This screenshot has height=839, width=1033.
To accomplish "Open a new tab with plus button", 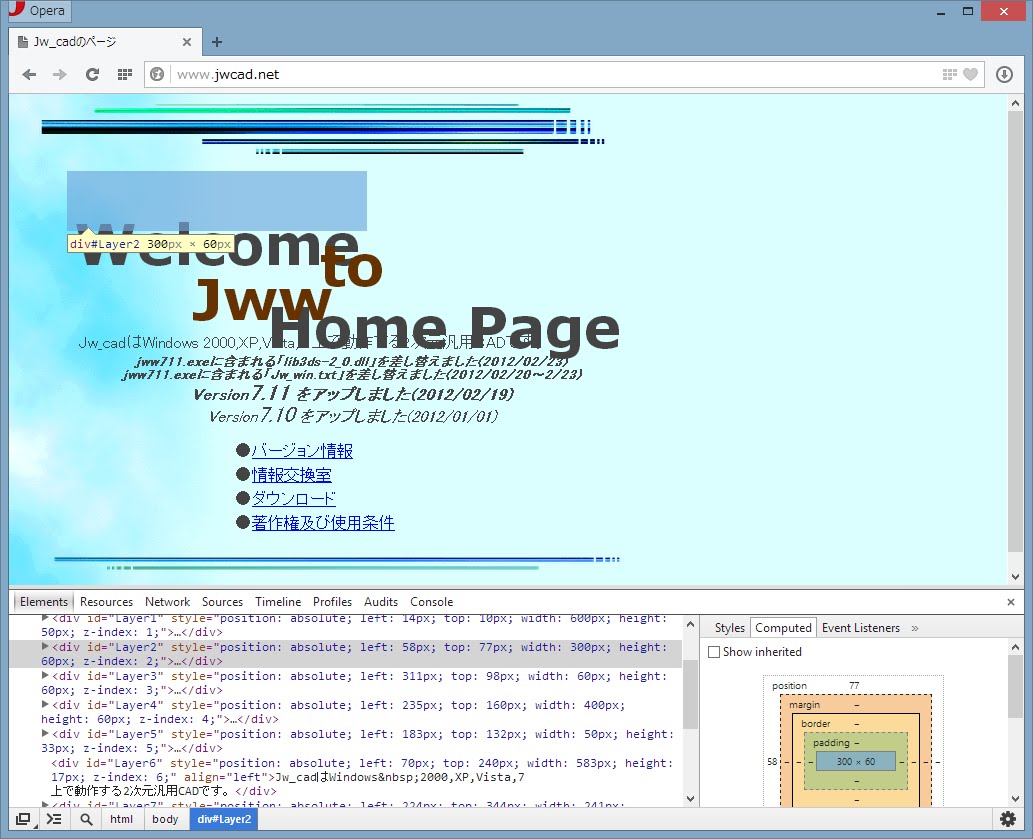I will (217, 42).
